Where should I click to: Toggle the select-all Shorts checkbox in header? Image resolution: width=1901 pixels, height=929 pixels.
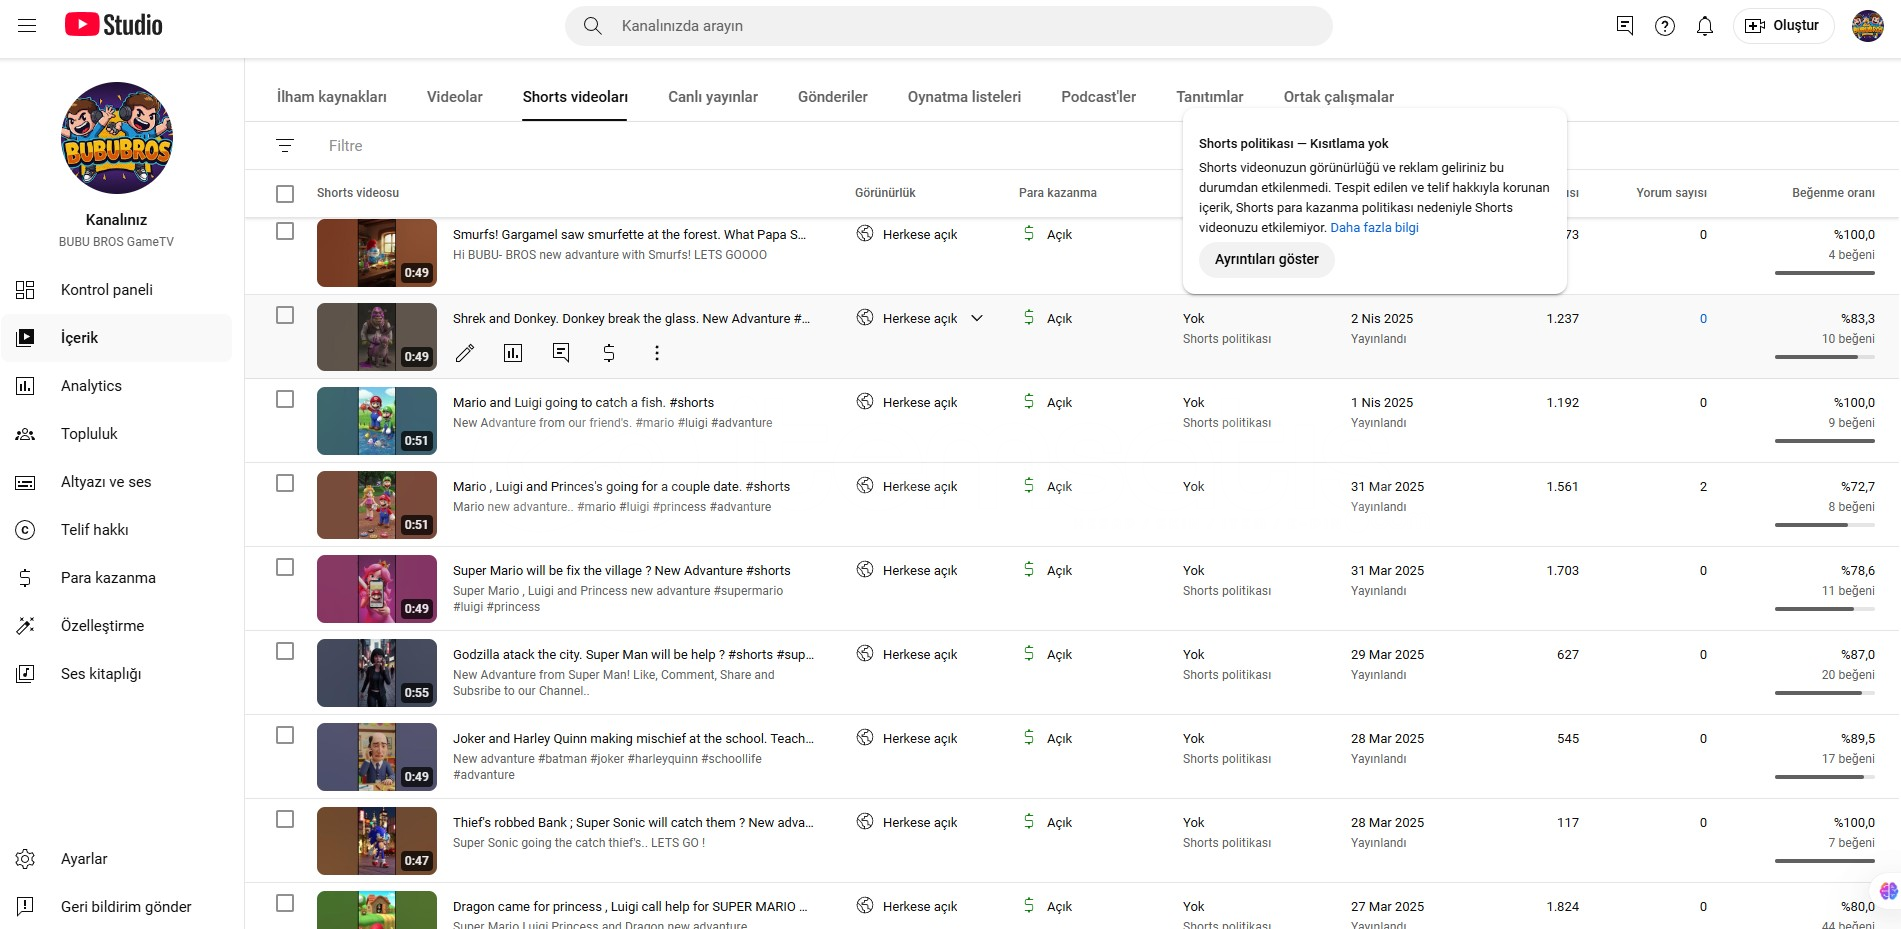[x=285, y=194]
